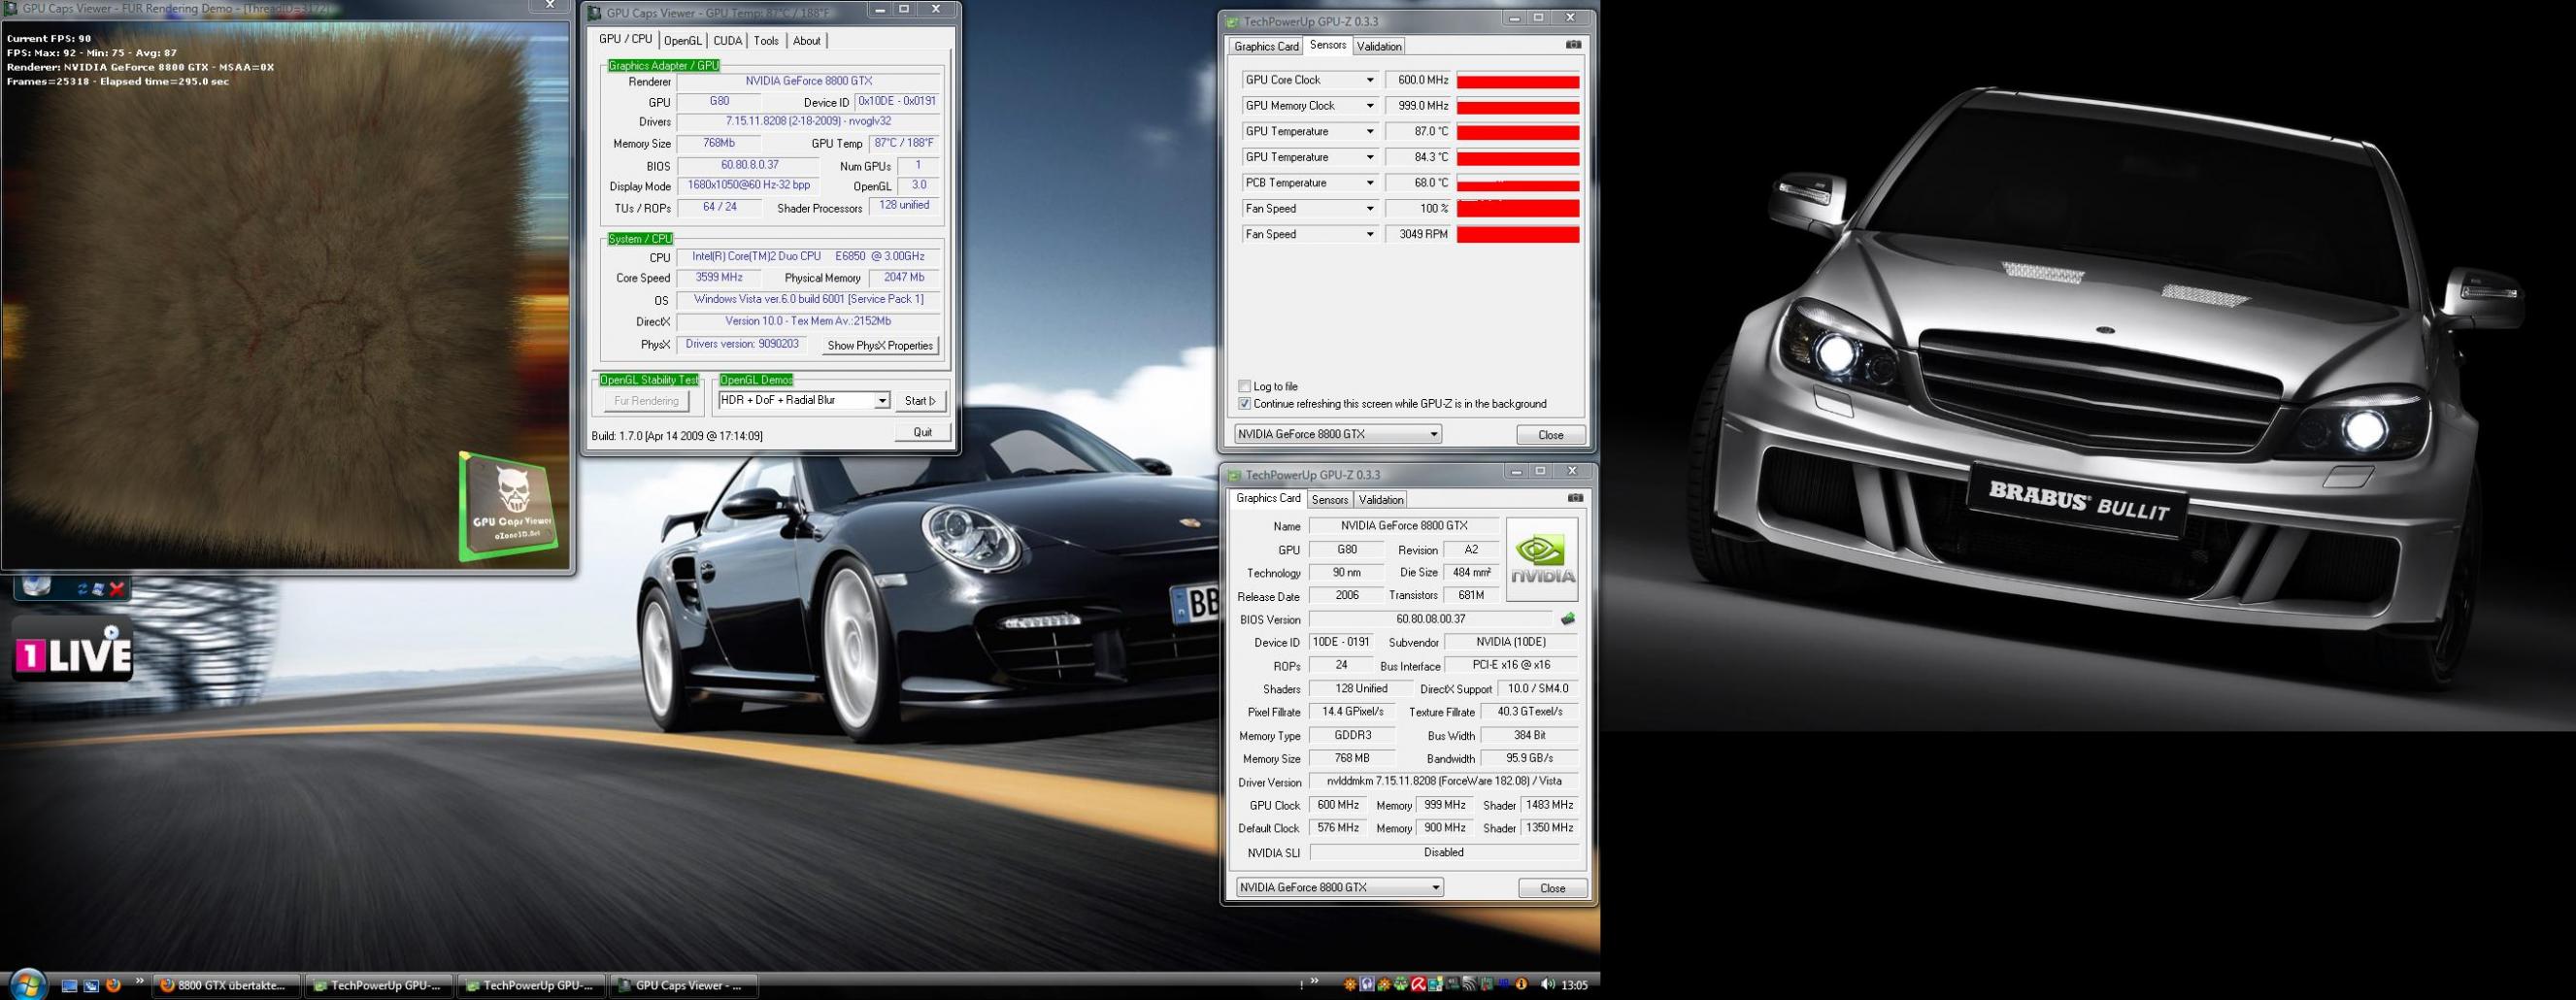Image resolution: width=2576 pixels, height=1000 pixels.
Task: Click the Quit button in GPU Caps Viewer
Action: 922,433
